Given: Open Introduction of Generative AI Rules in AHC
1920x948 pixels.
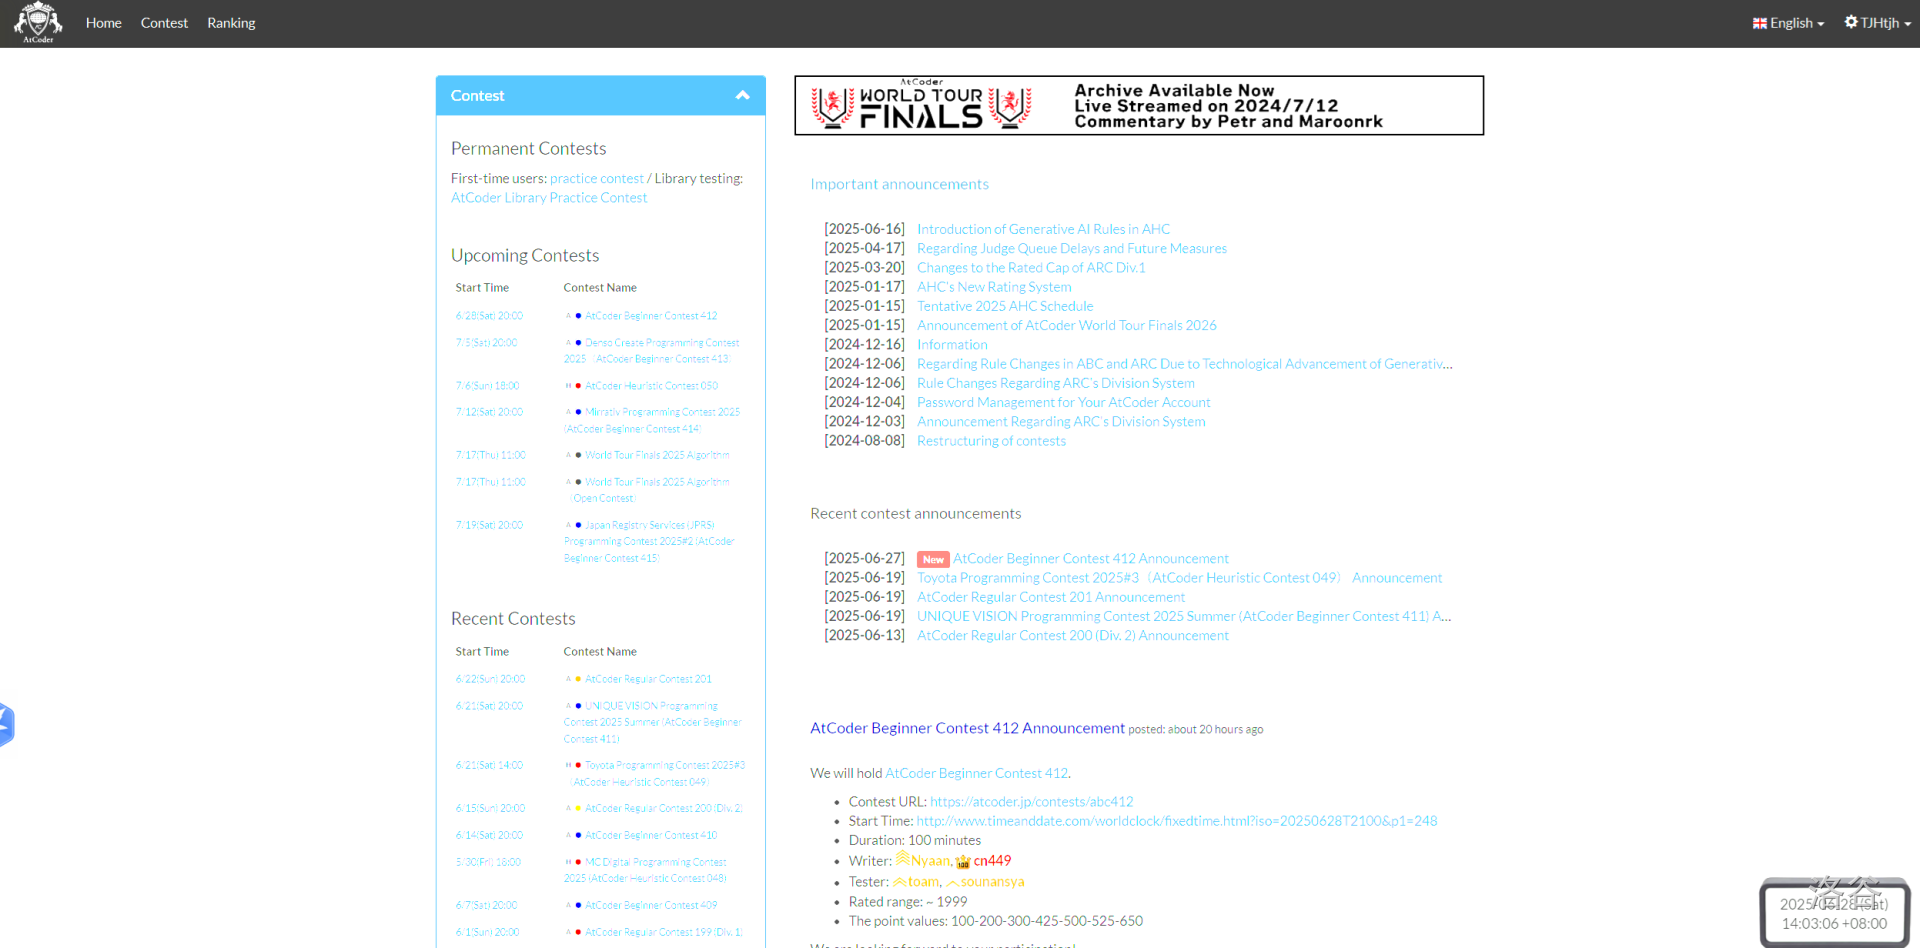Looking at the screenshot, I should (1043, 229).
